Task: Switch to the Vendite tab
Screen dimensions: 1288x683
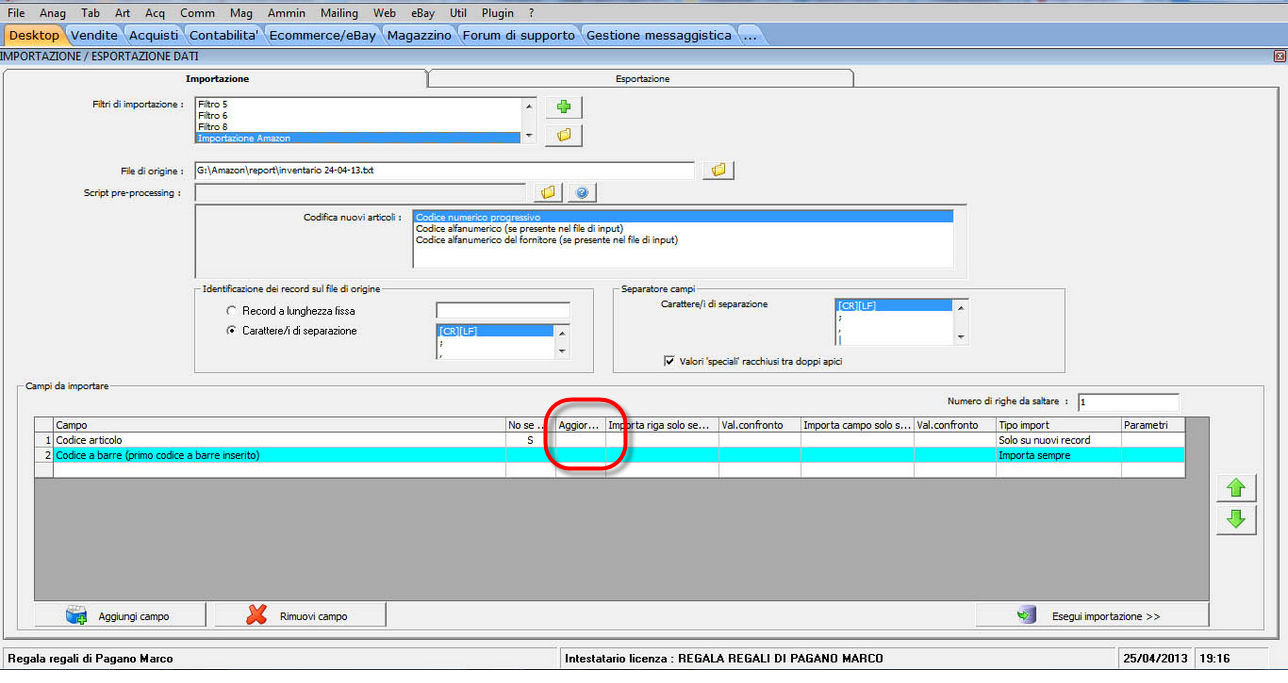Action: point(95,35)
